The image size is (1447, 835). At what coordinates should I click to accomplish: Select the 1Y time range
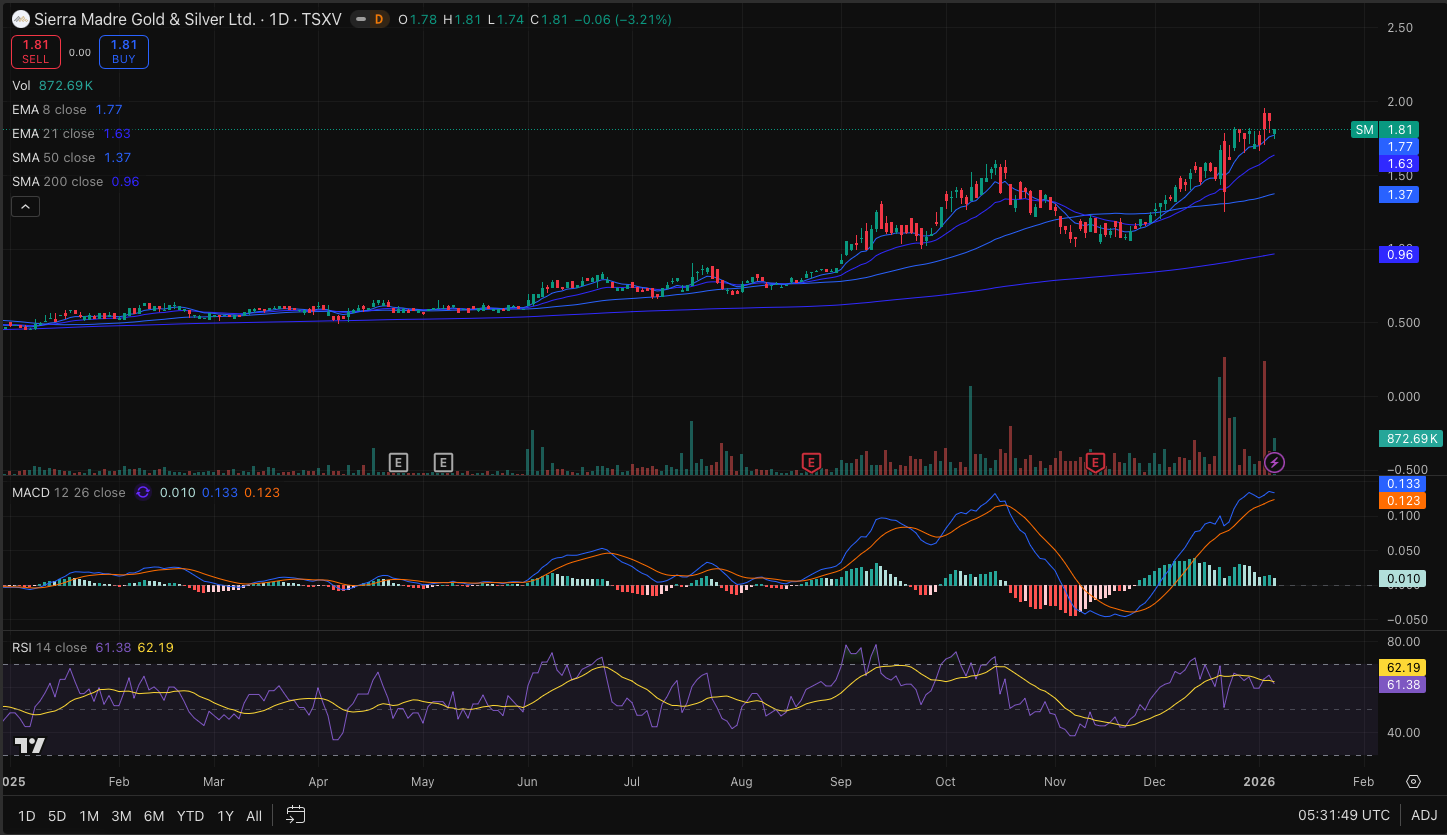[x=225, y=816]
